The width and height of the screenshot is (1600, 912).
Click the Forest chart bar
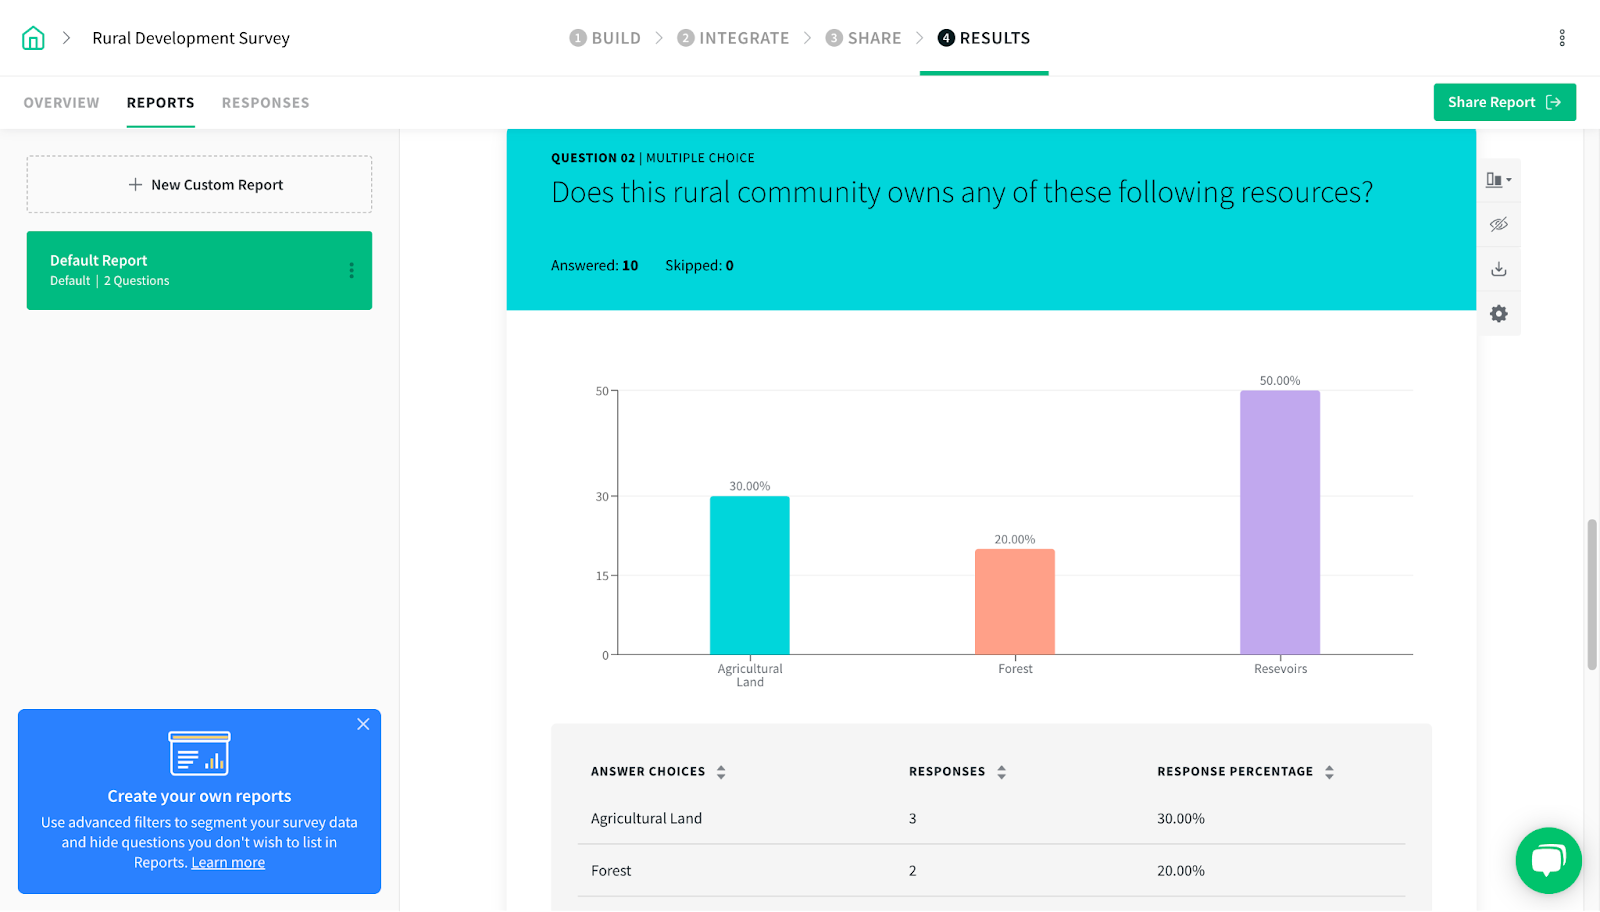(1015, 602)
